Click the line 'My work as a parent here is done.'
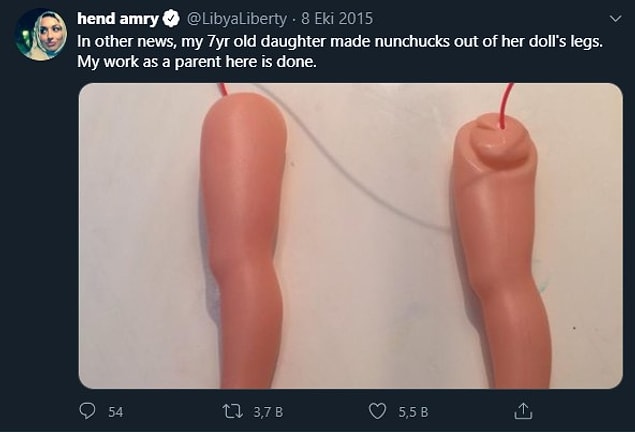The width and height of the screenshot is (635, 432). click(x=197, y=62)
